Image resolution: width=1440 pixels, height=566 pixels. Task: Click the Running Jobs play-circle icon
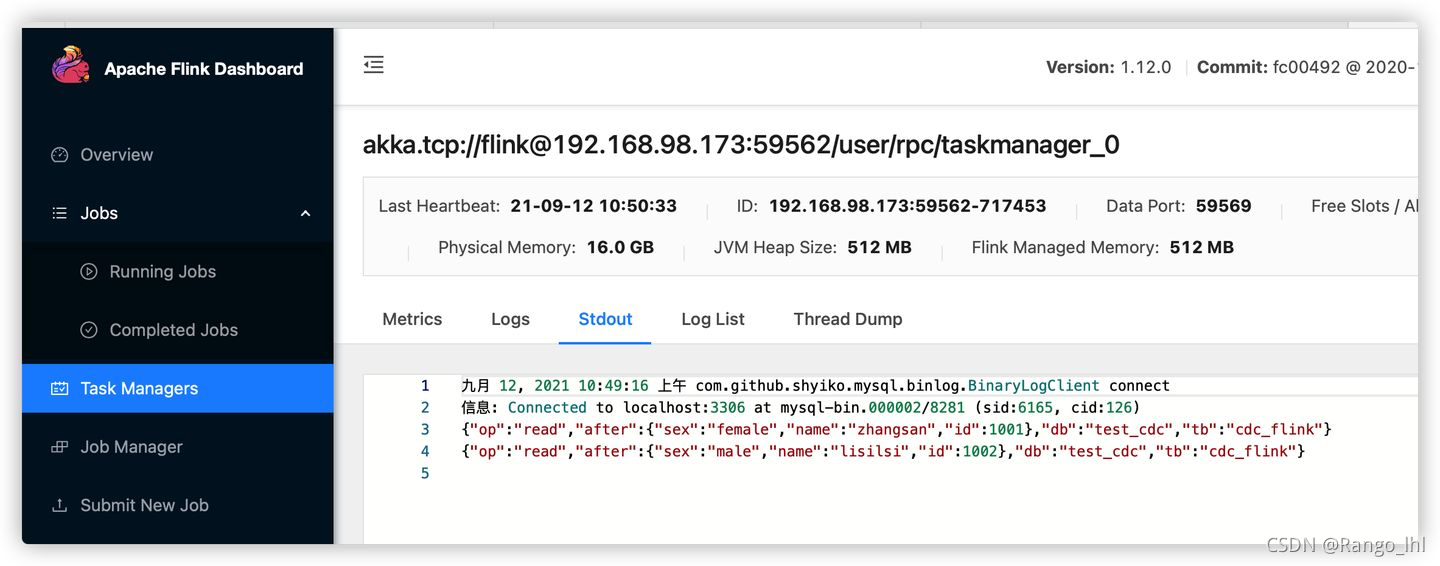[x=89, y=272]
